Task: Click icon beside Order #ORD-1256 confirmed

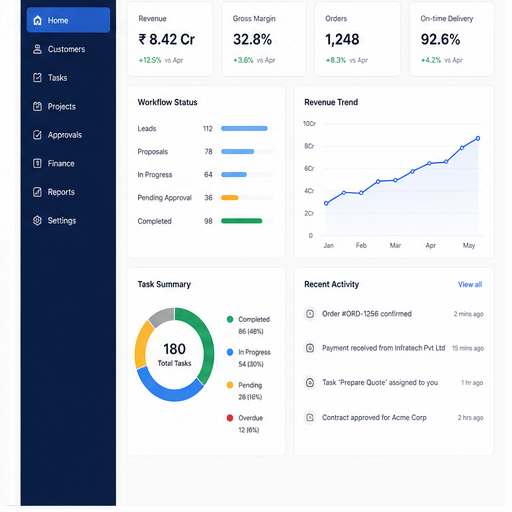Action: tap(310, 314)
